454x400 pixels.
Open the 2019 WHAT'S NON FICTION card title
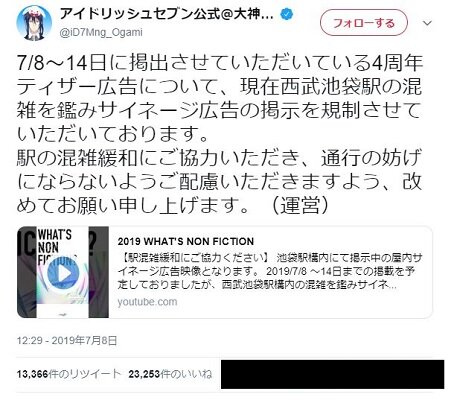pyautogui.click(x=186, y=241)
